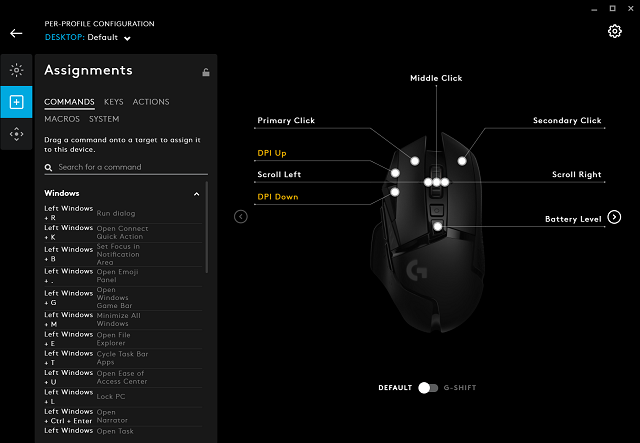This screenshot has width=640, height=443.
Task: Toggle the Default / G-Shift switch
Action: (x=428, y=387)
